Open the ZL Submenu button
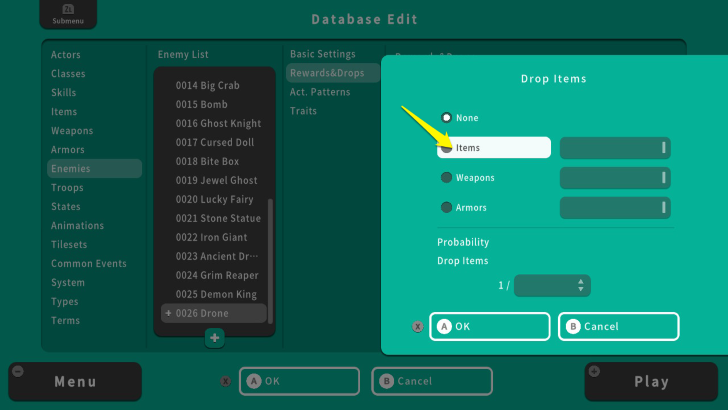Screen dimensions: 728x410 coord(68,14)
